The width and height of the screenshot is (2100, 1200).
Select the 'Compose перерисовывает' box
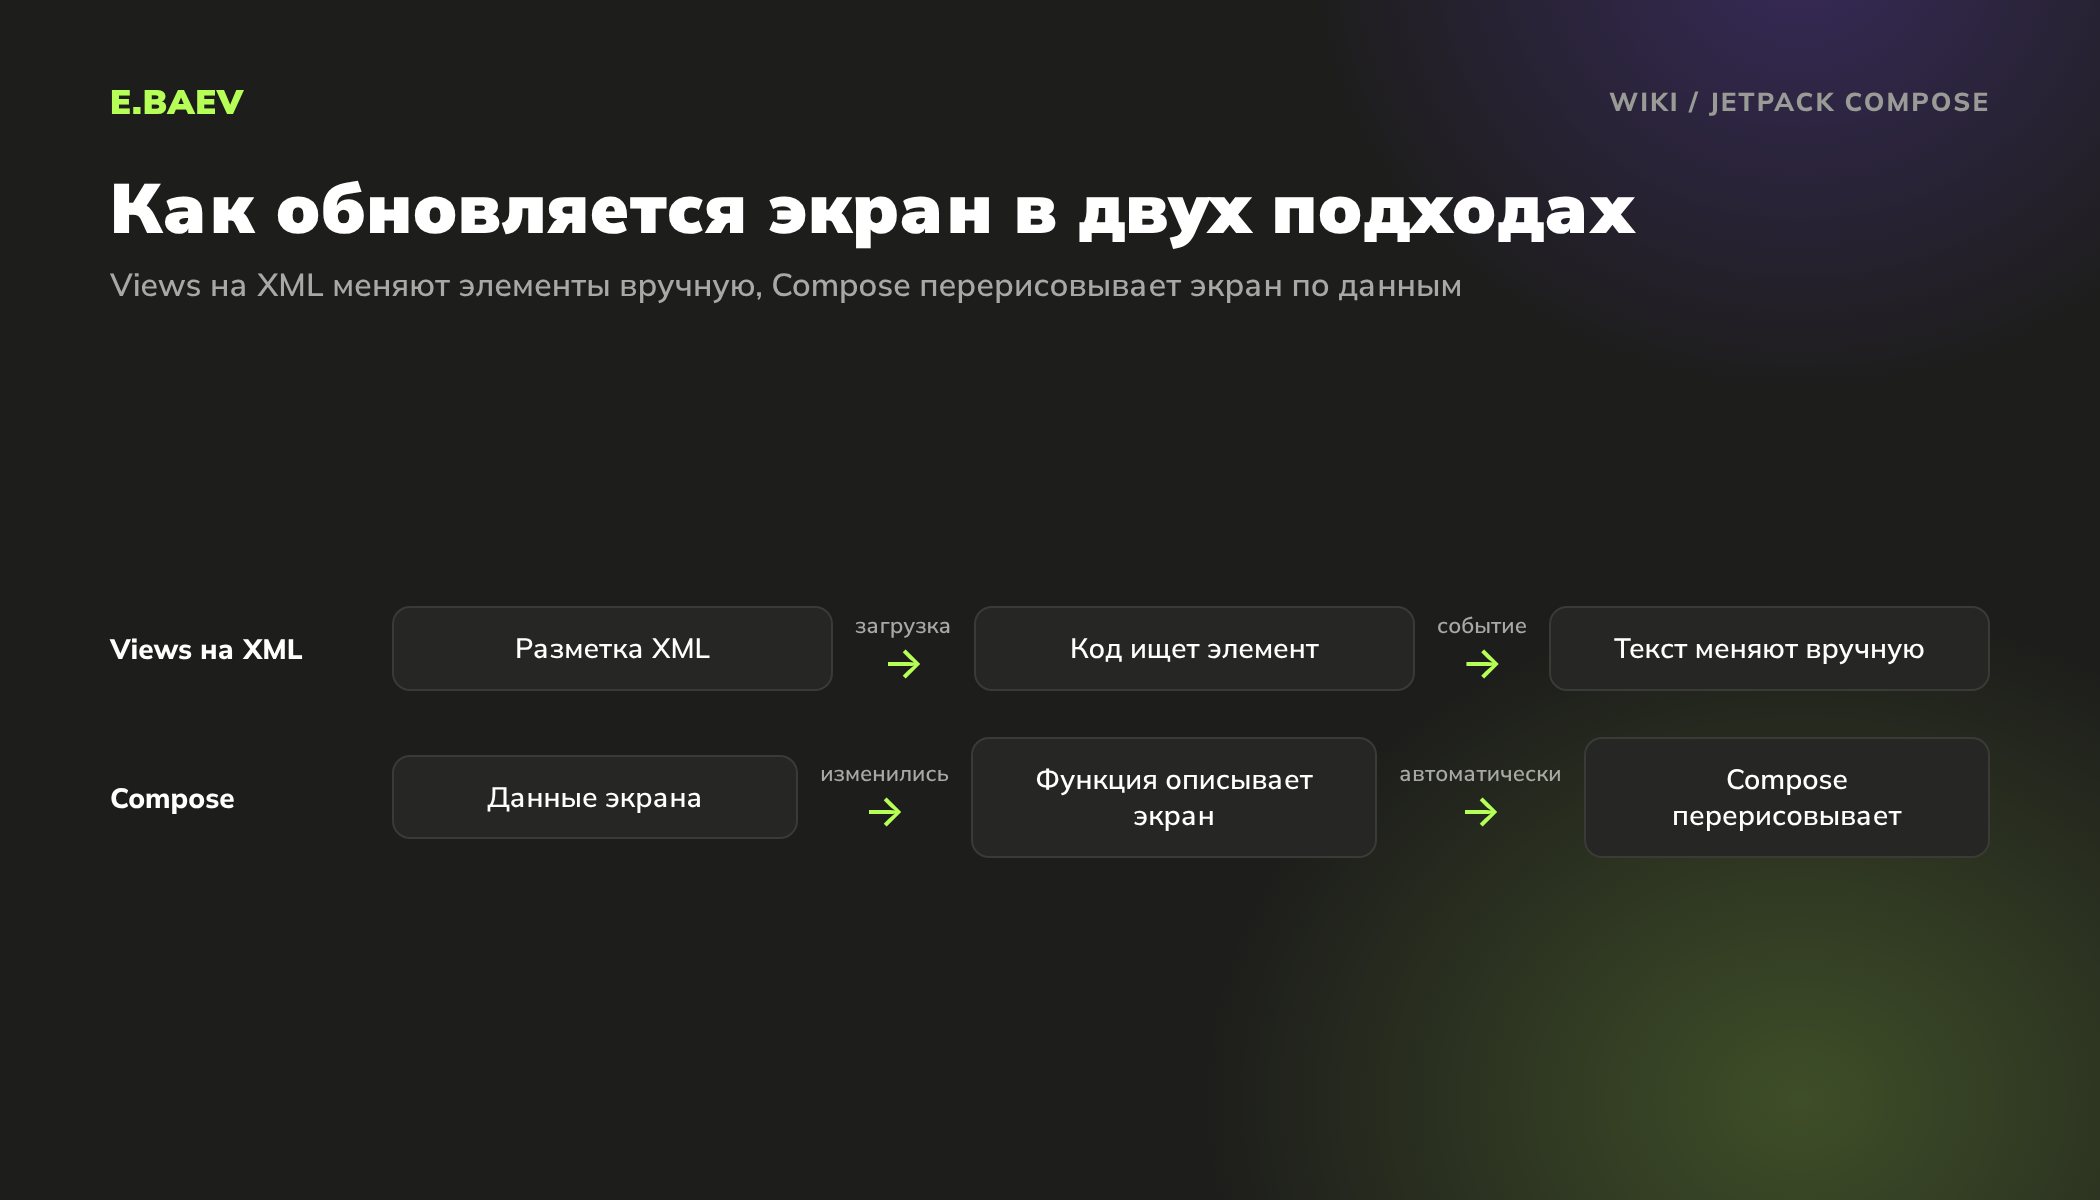pyautogui.click(x=1787, y=797)
